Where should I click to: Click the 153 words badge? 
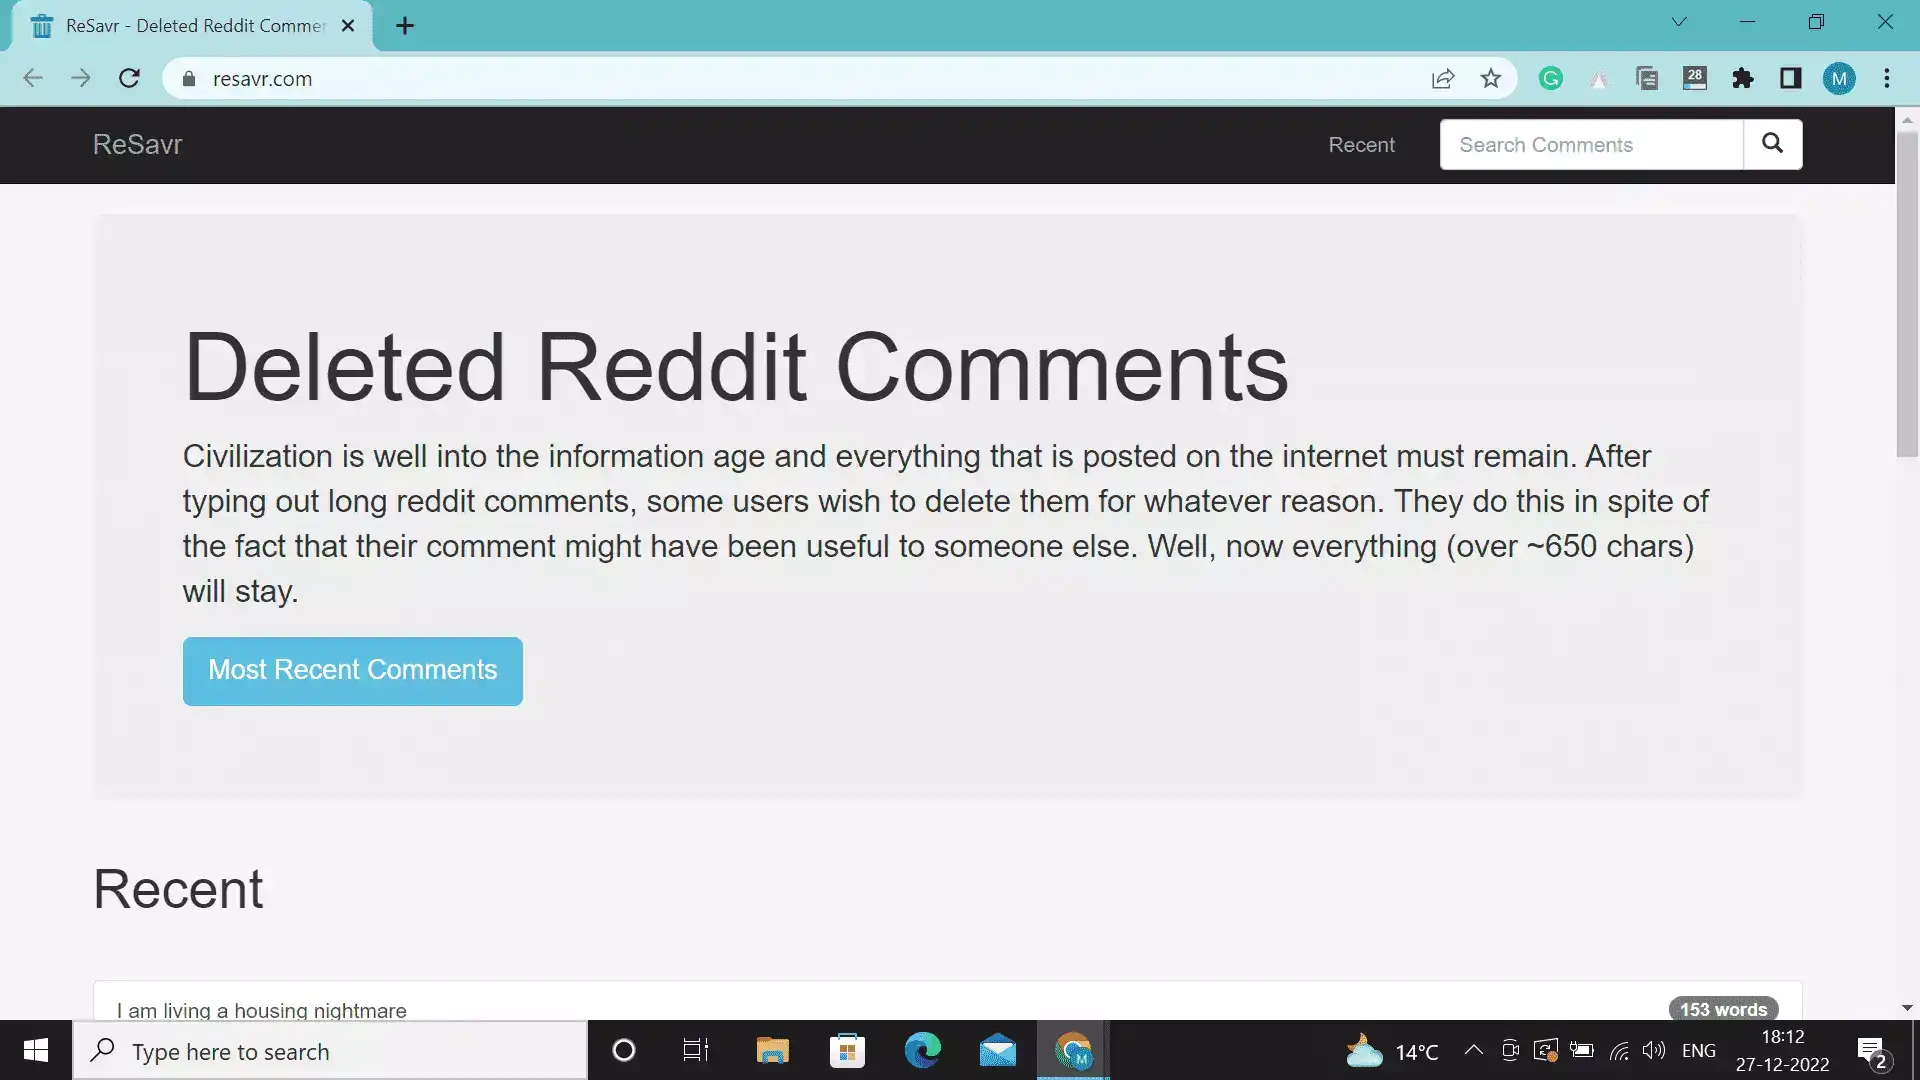(x=1723, y=1009)
